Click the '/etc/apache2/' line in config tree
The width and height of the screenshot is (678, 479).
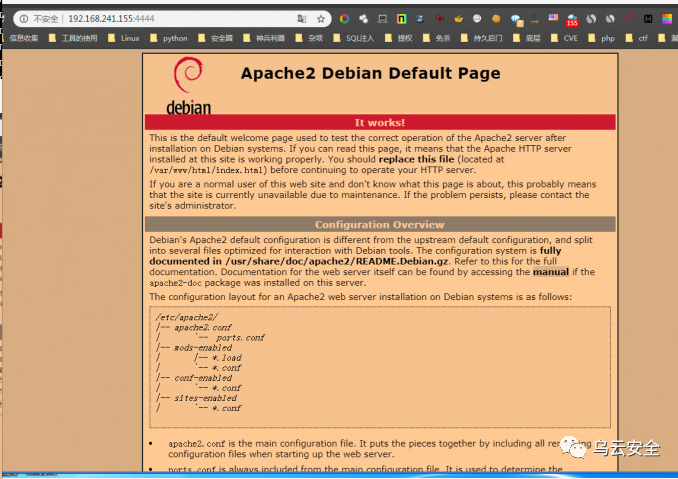click(x=187, y=317)
